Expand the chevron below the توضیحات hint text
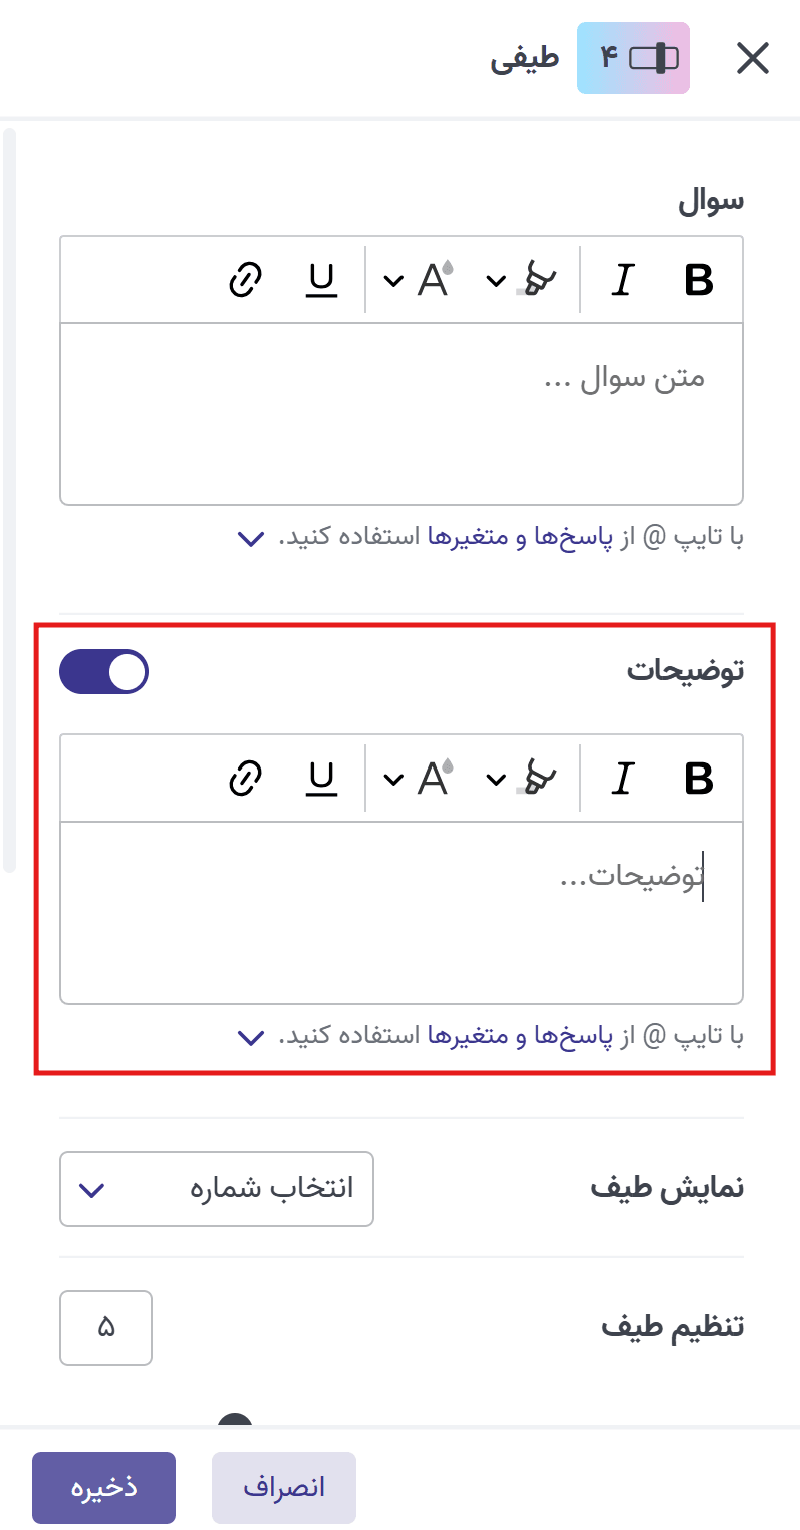 [251, 1037]
